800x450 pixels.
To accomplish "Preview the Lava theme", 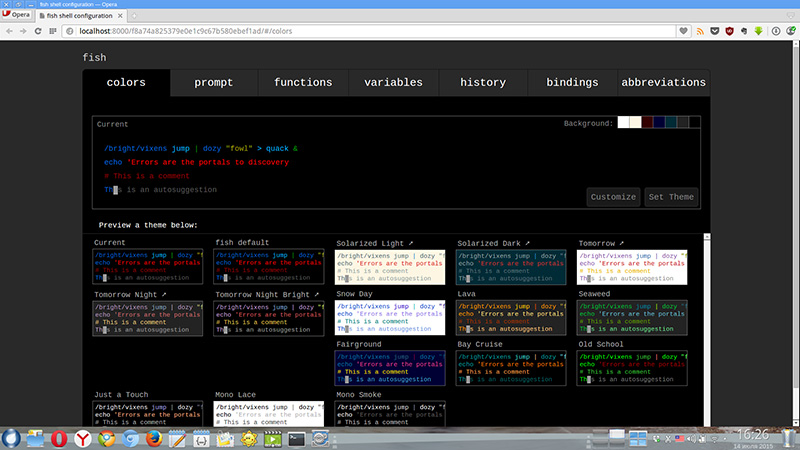I will point(511,317).
